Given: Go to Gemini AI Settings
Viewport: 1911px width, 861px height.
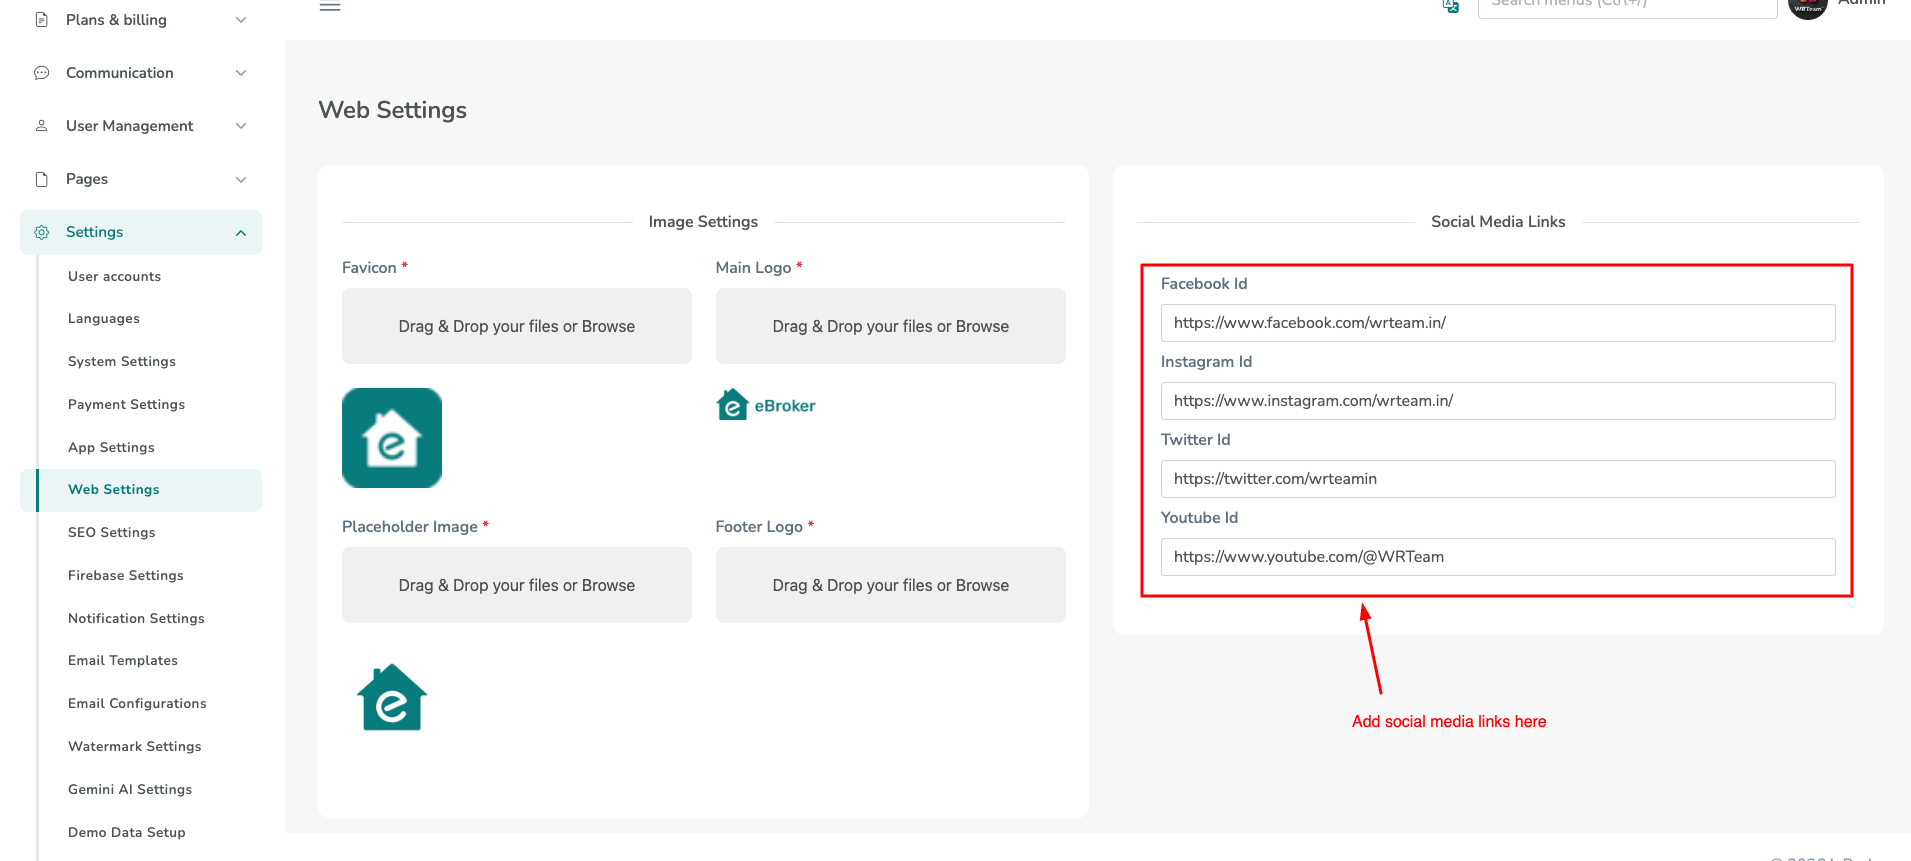Looking at the screenshot, I should click(130, 789).
